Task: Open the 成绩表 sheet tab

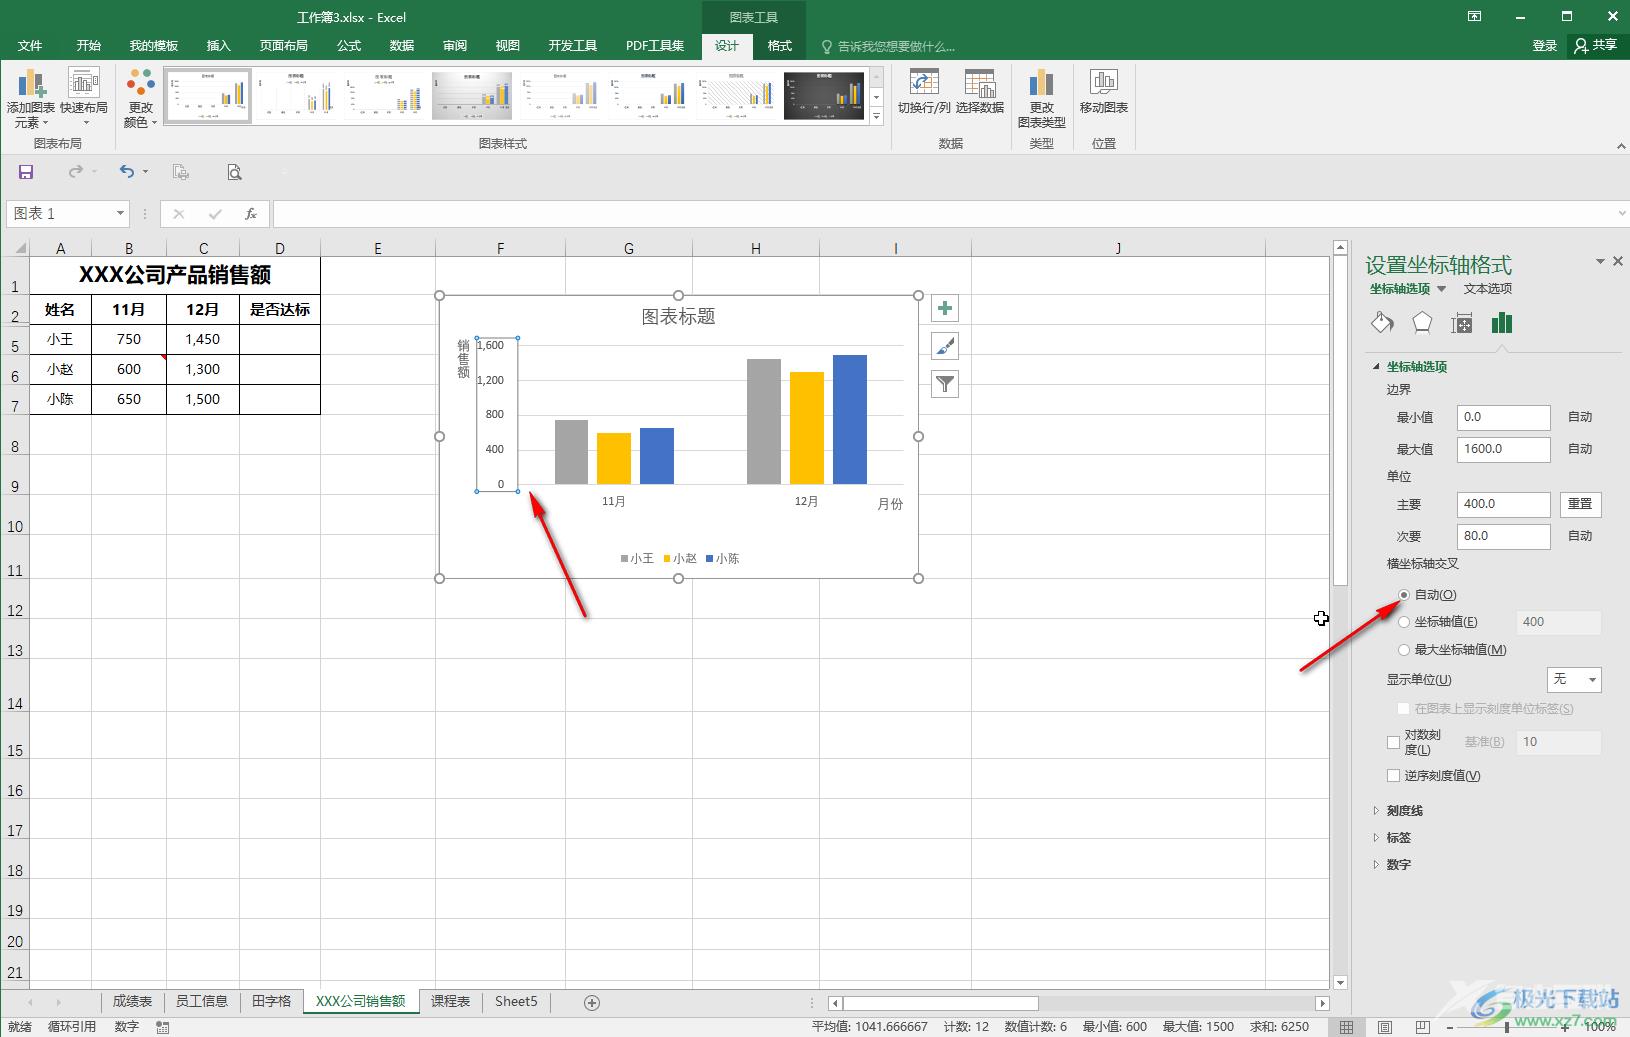Action: click(132, 1002)
